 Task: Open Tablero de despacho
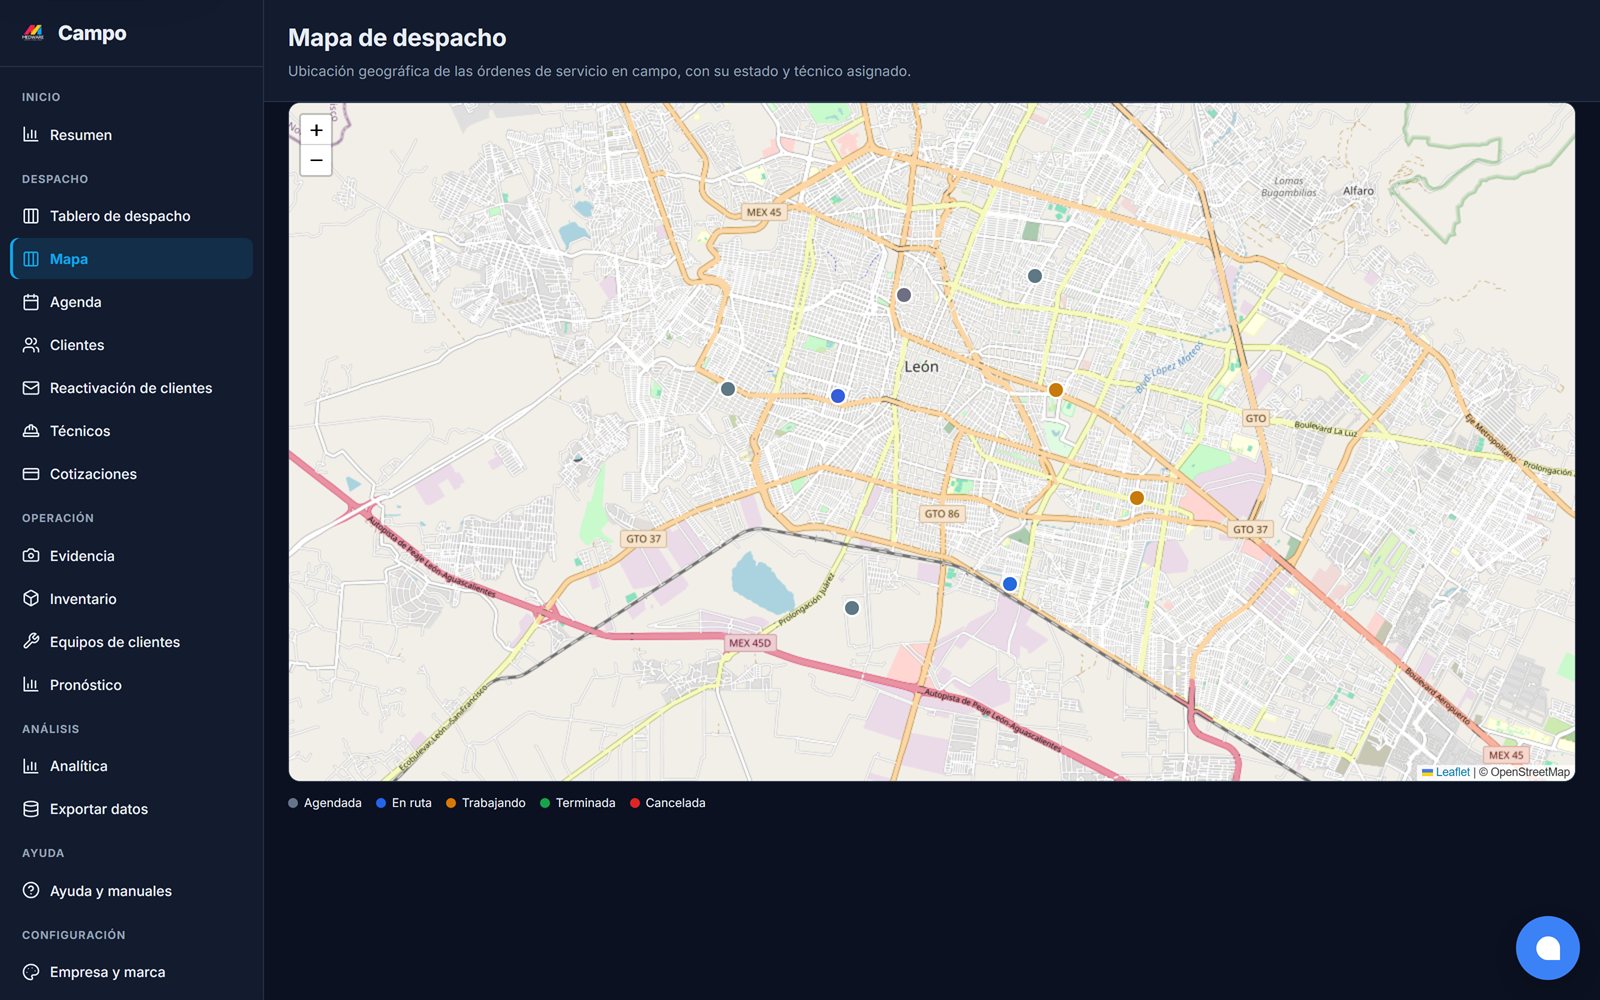[131, 216]
